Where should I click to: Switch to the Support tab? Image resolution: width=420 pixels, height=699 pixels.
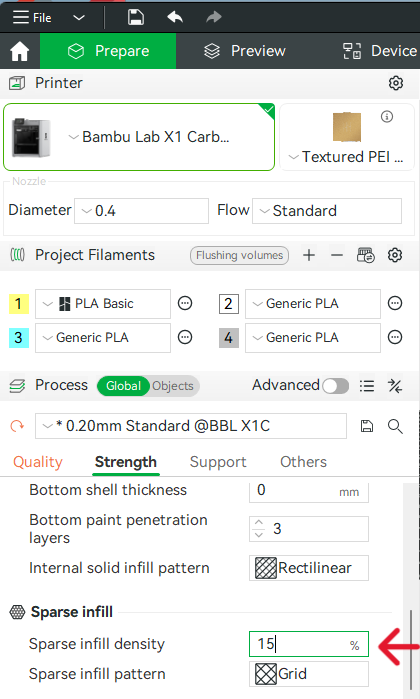click(218, 462)
